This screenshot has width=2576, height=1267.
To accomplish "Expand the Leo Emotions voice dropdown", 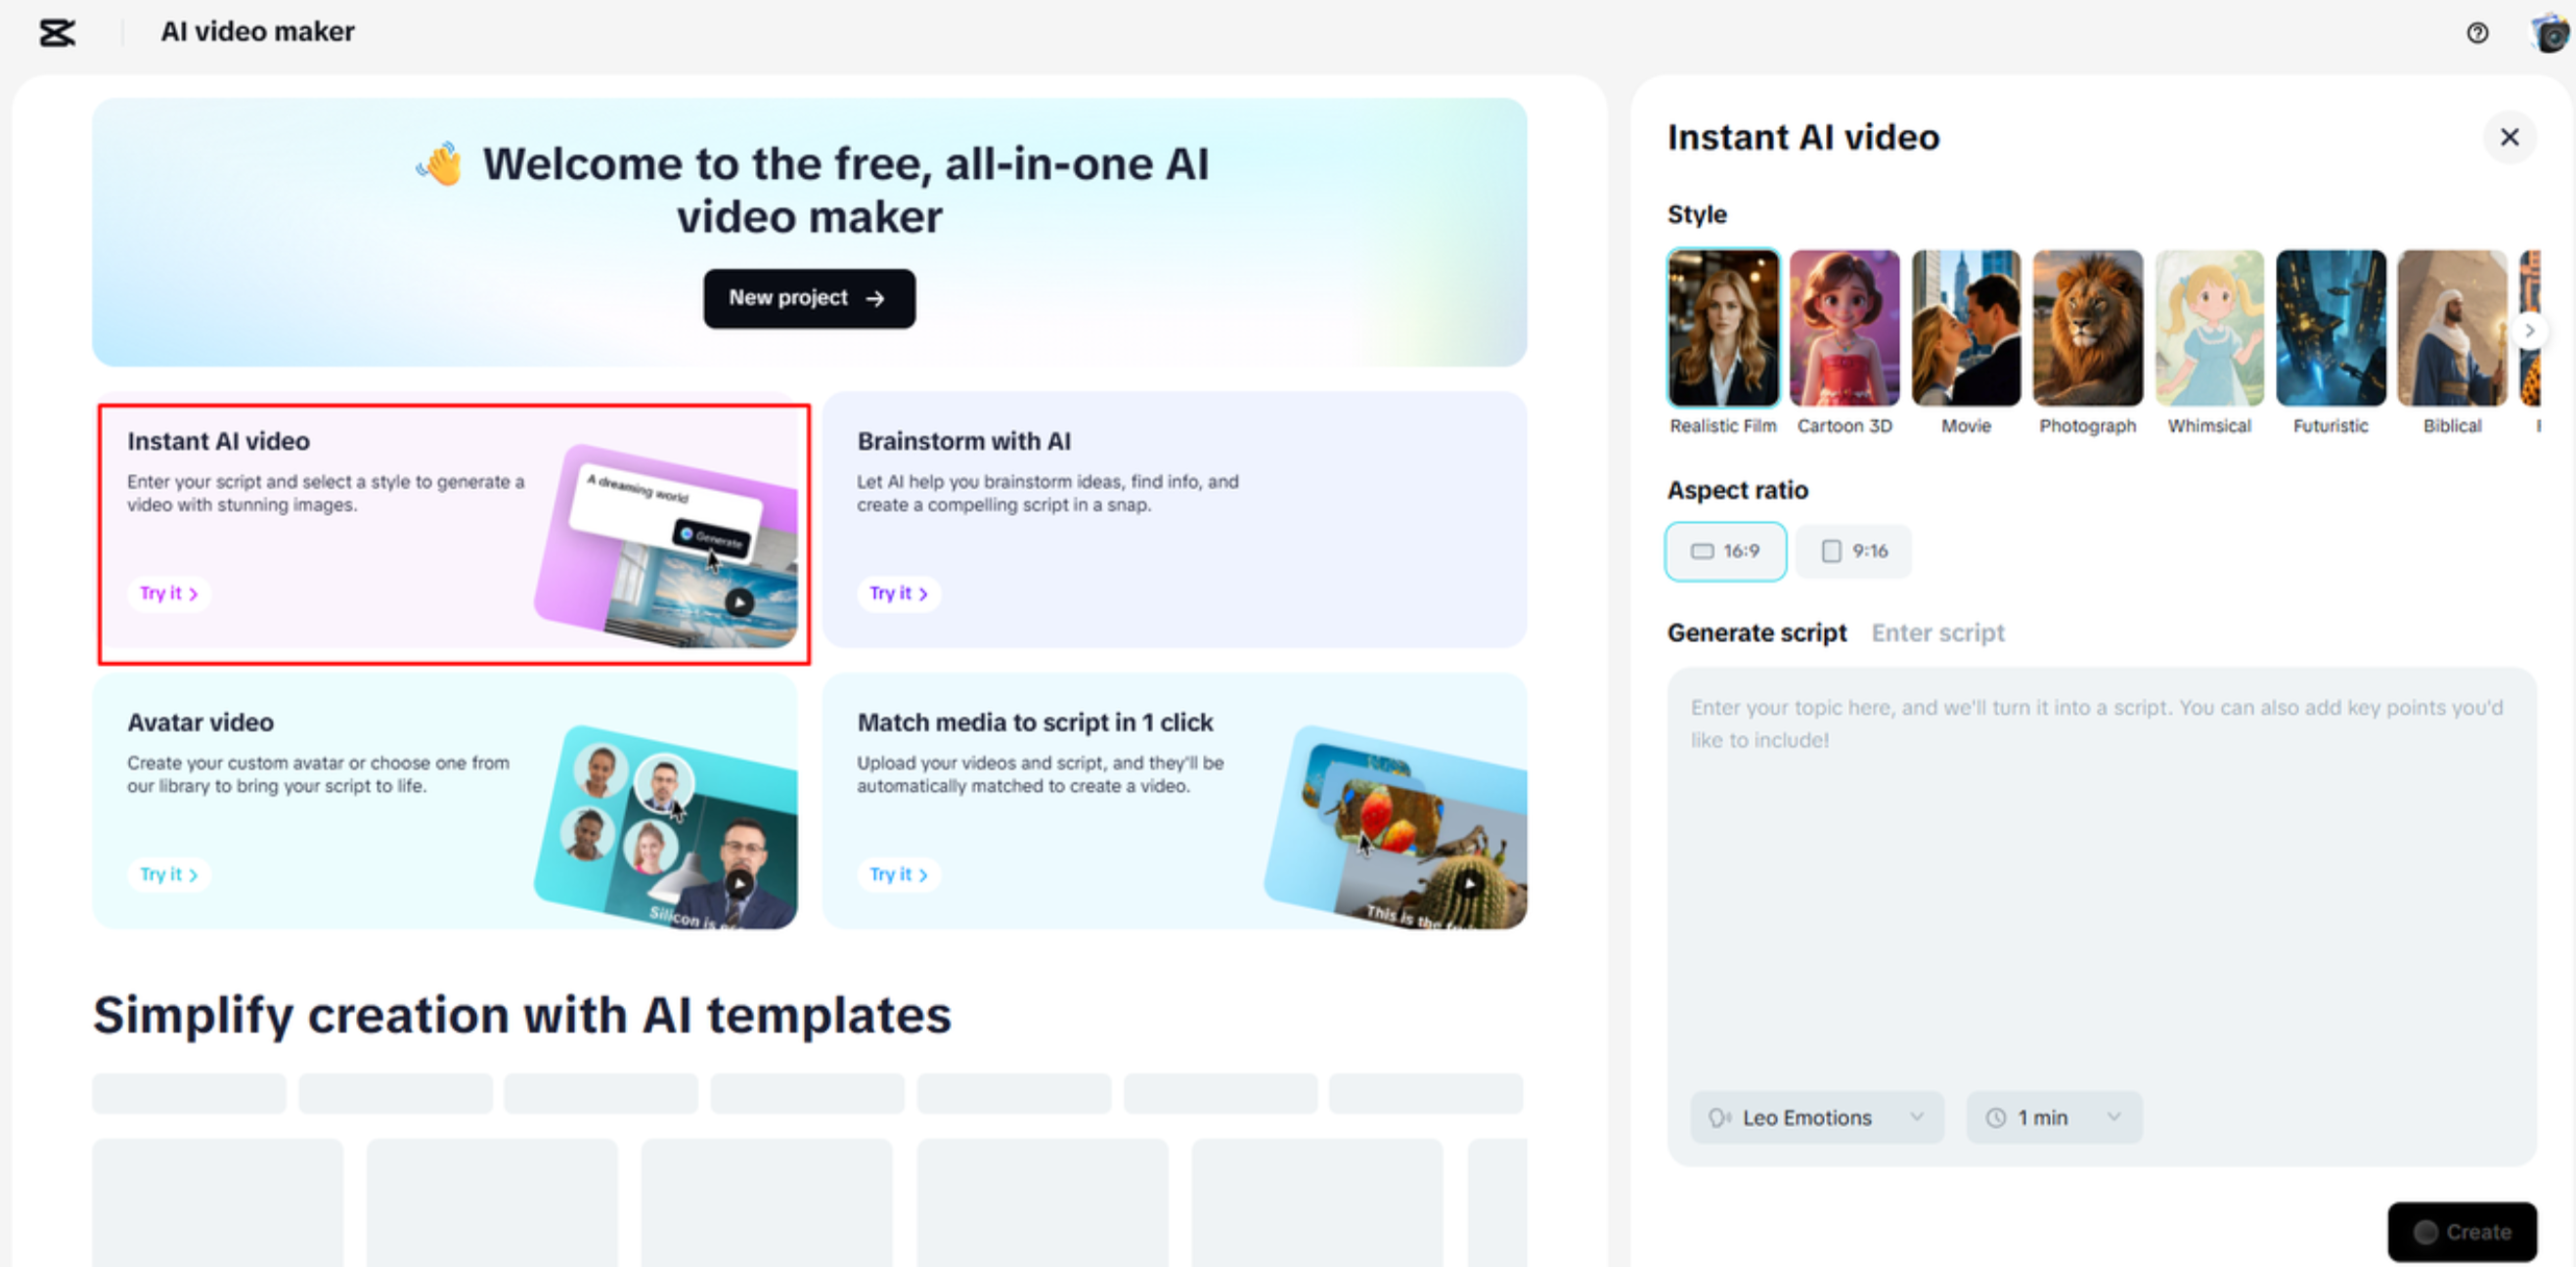I will [x=1816, y=1117].
